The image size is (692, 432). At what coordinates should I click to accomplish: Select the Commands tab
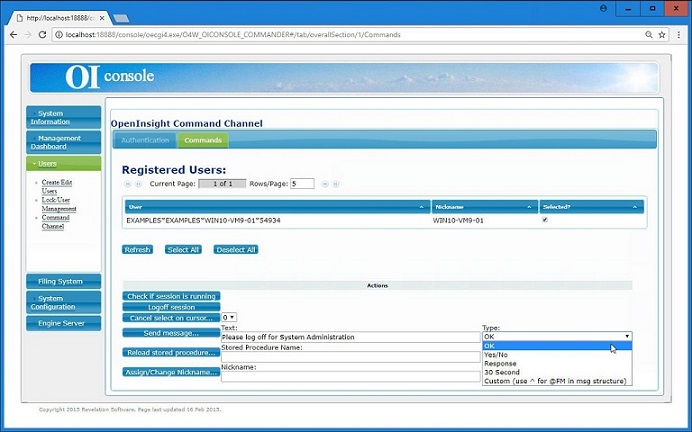[x=203, y=140]
